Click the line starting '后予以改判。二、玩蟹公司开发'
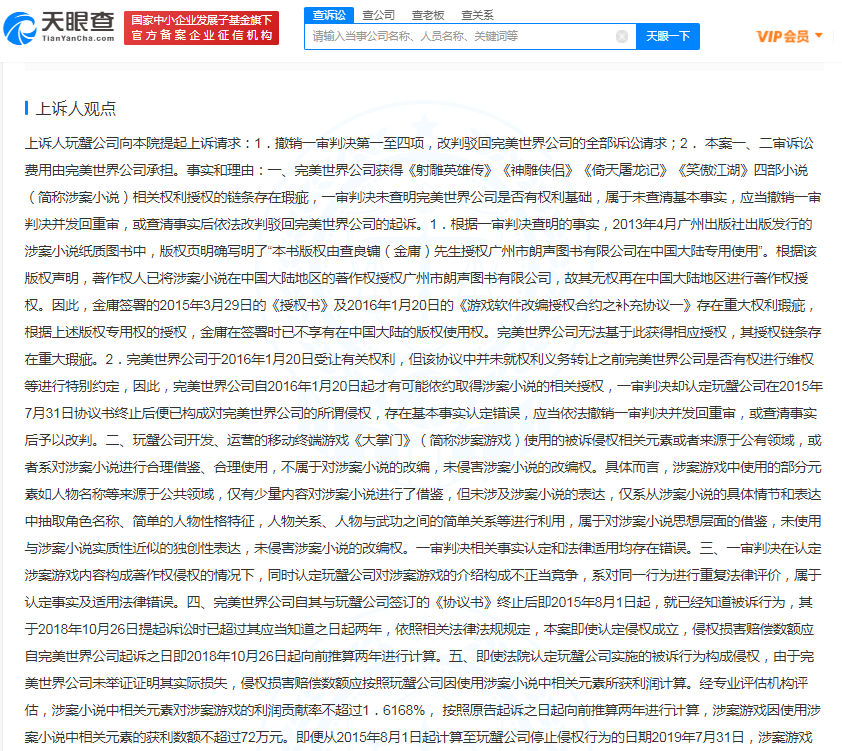Viewport: 842px width, 751px height. pos(423,440)
